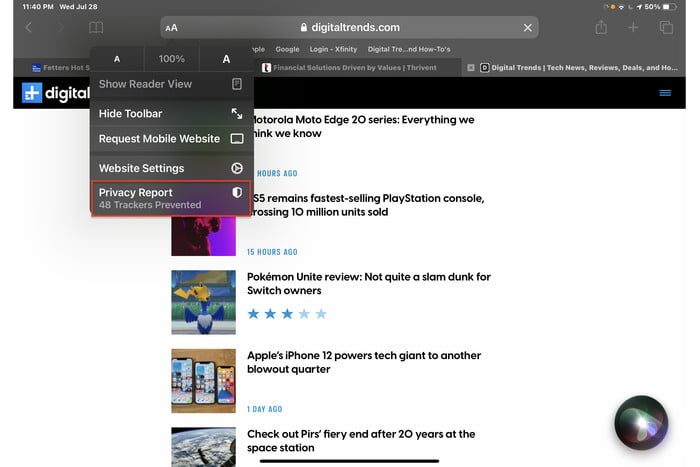
Task: Tap the iPhone 12 article thumbnail
Action: [x=203, y=381]
